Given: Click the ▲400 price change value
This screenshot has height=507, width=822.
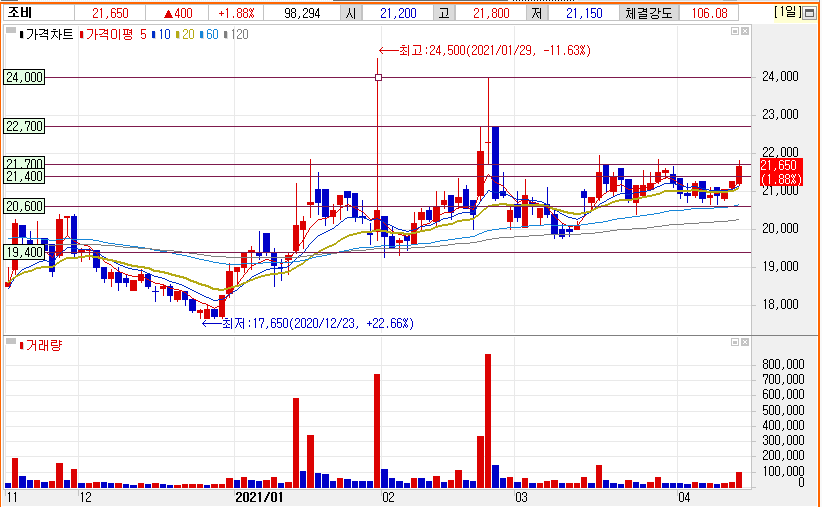Looking at the screenshot, I should tap(178, 13).
